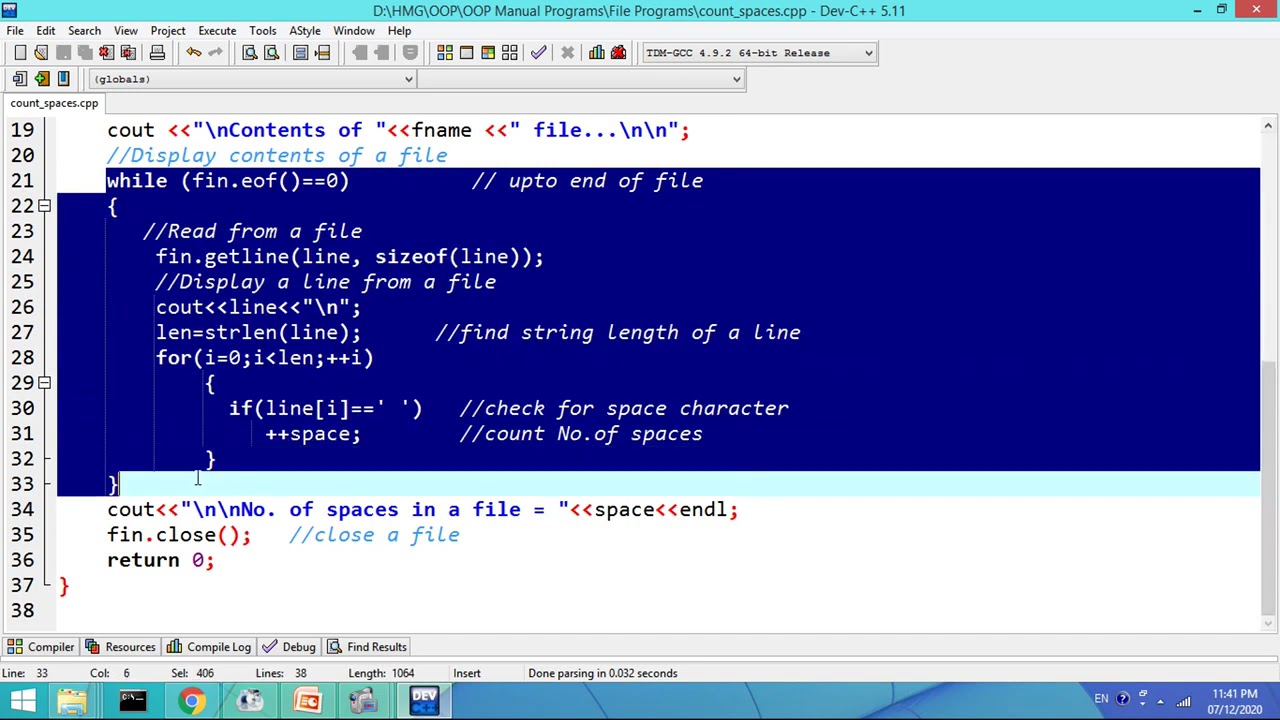This screenshot has width=1280, height=720.
Task: Click line number 34 in the gutter
Action: 22,509
